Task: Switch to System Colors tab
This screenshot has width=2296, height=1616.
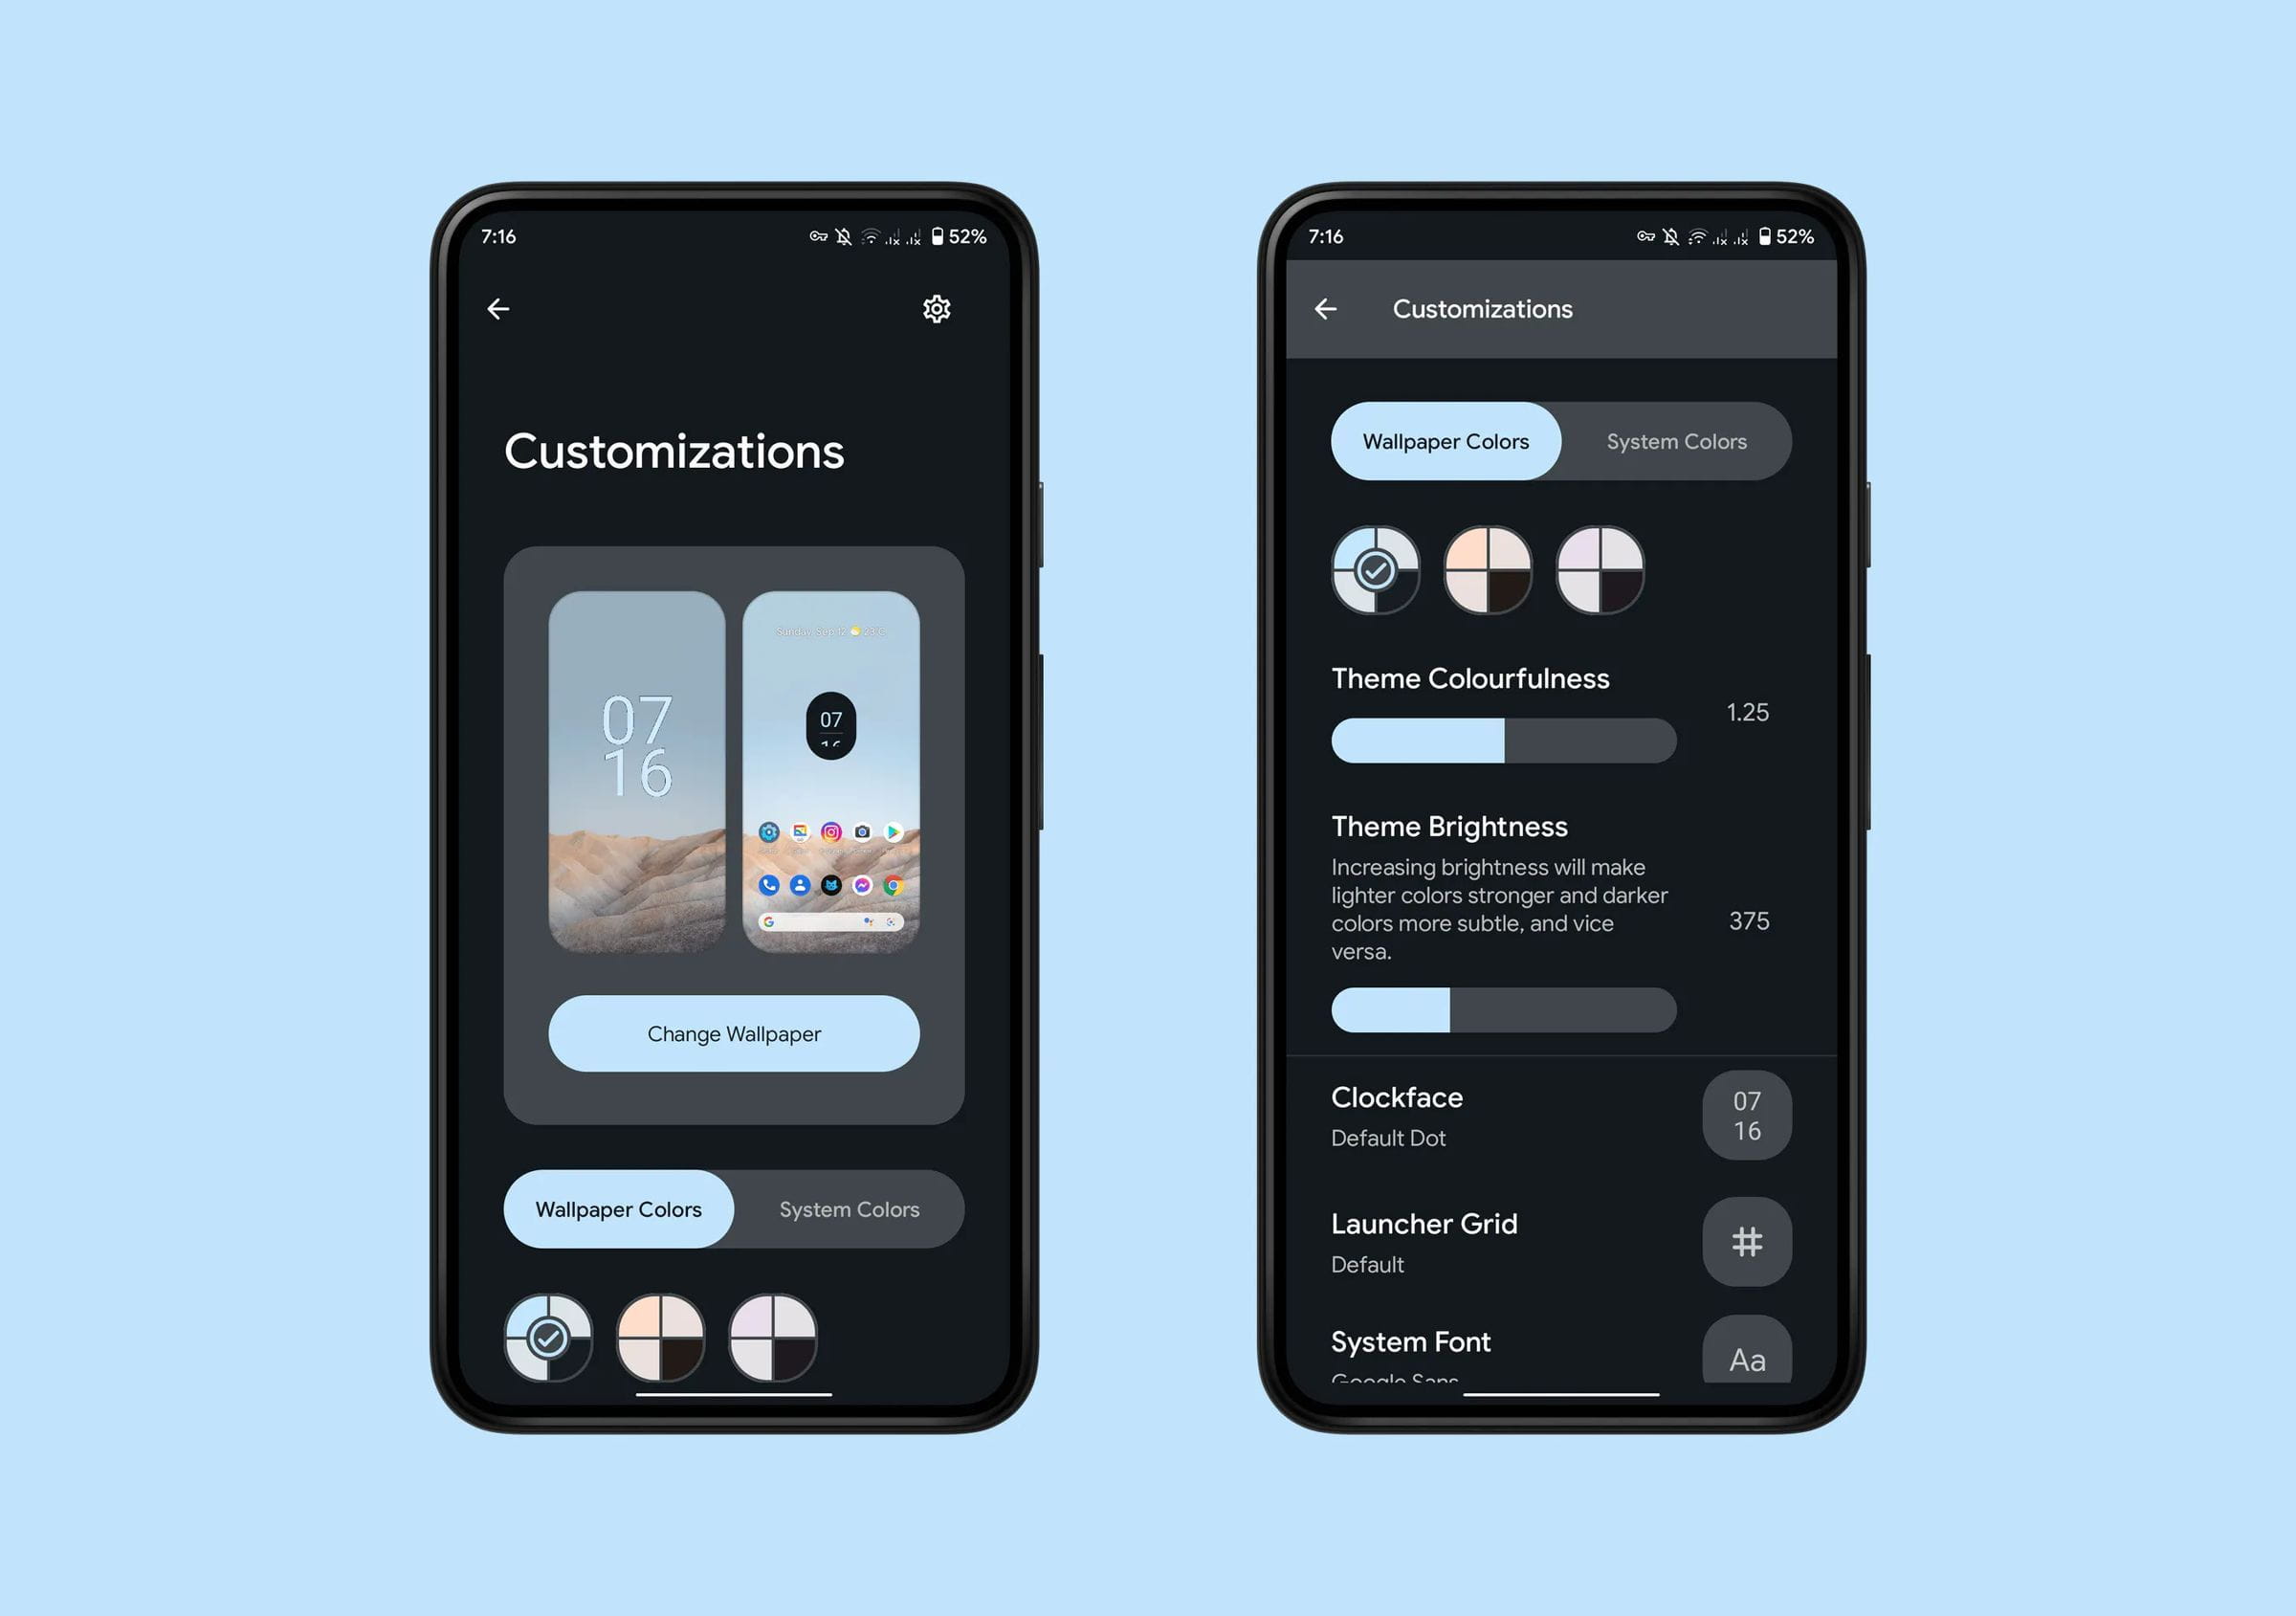Action: click(1673, 441)
